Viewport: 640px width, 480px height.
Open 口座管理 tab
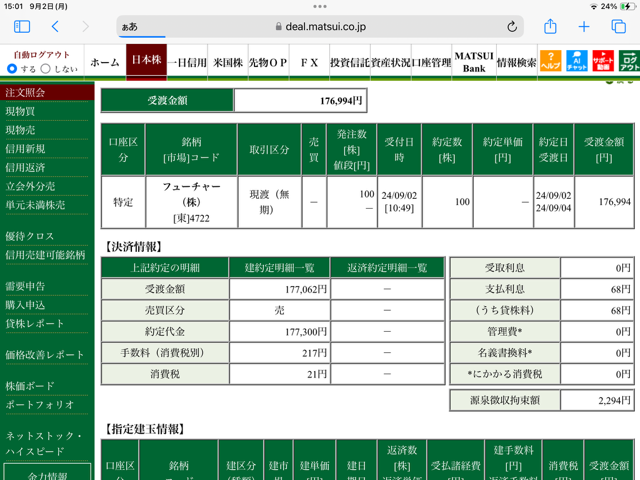click(x=431, y=62)
